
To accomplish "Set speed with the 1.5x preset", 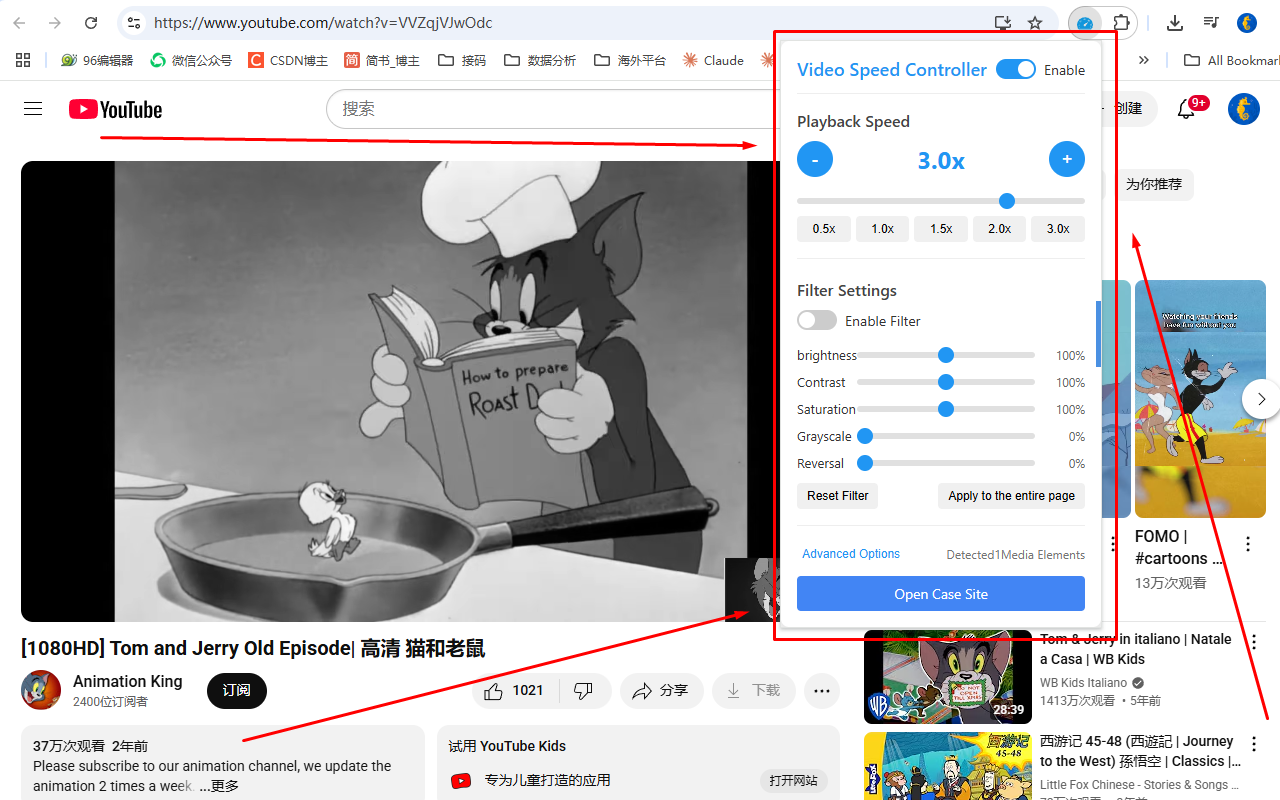I will (x=941, y=229).
